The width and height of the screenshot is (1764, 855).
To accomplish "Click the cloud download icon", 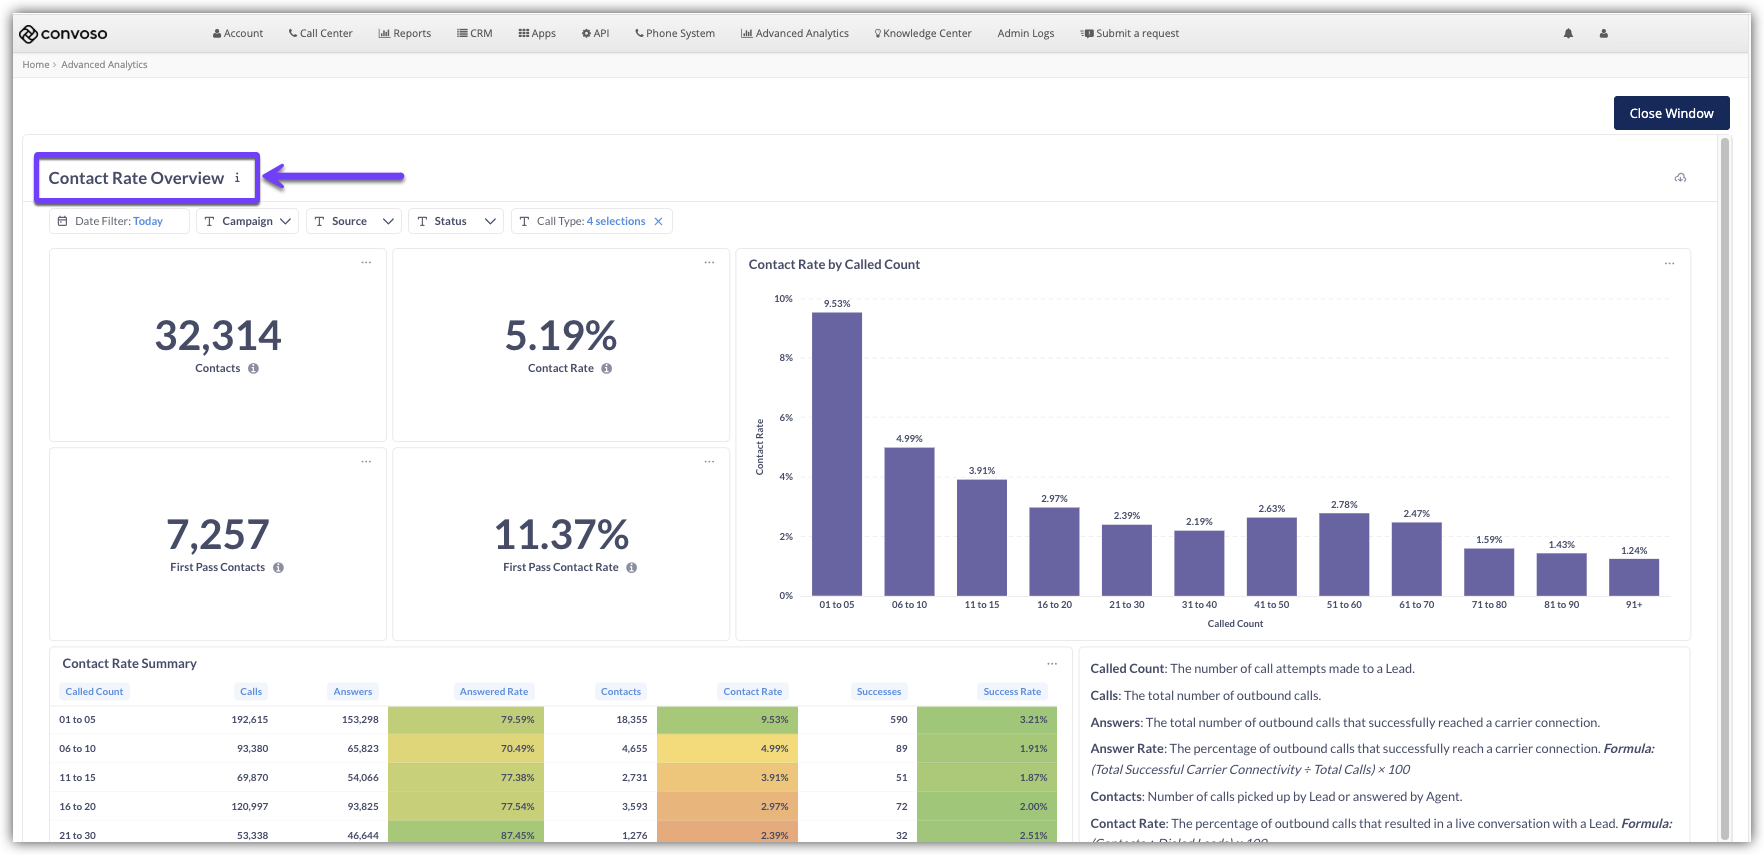I will [1680, 178].
